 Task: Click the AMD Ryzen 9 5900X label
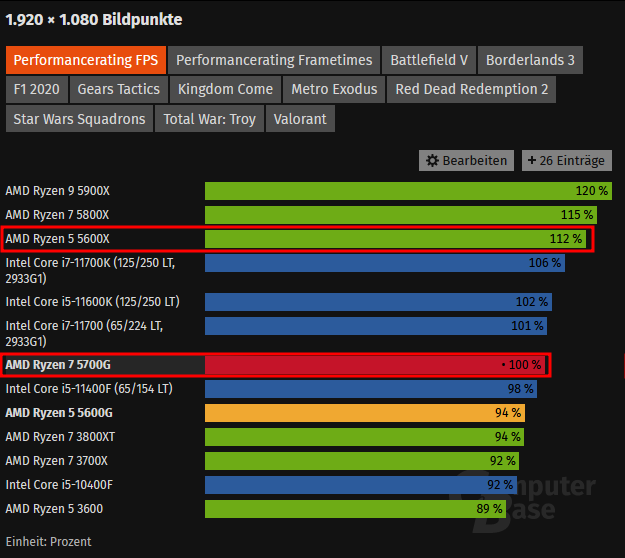(57, 191)
